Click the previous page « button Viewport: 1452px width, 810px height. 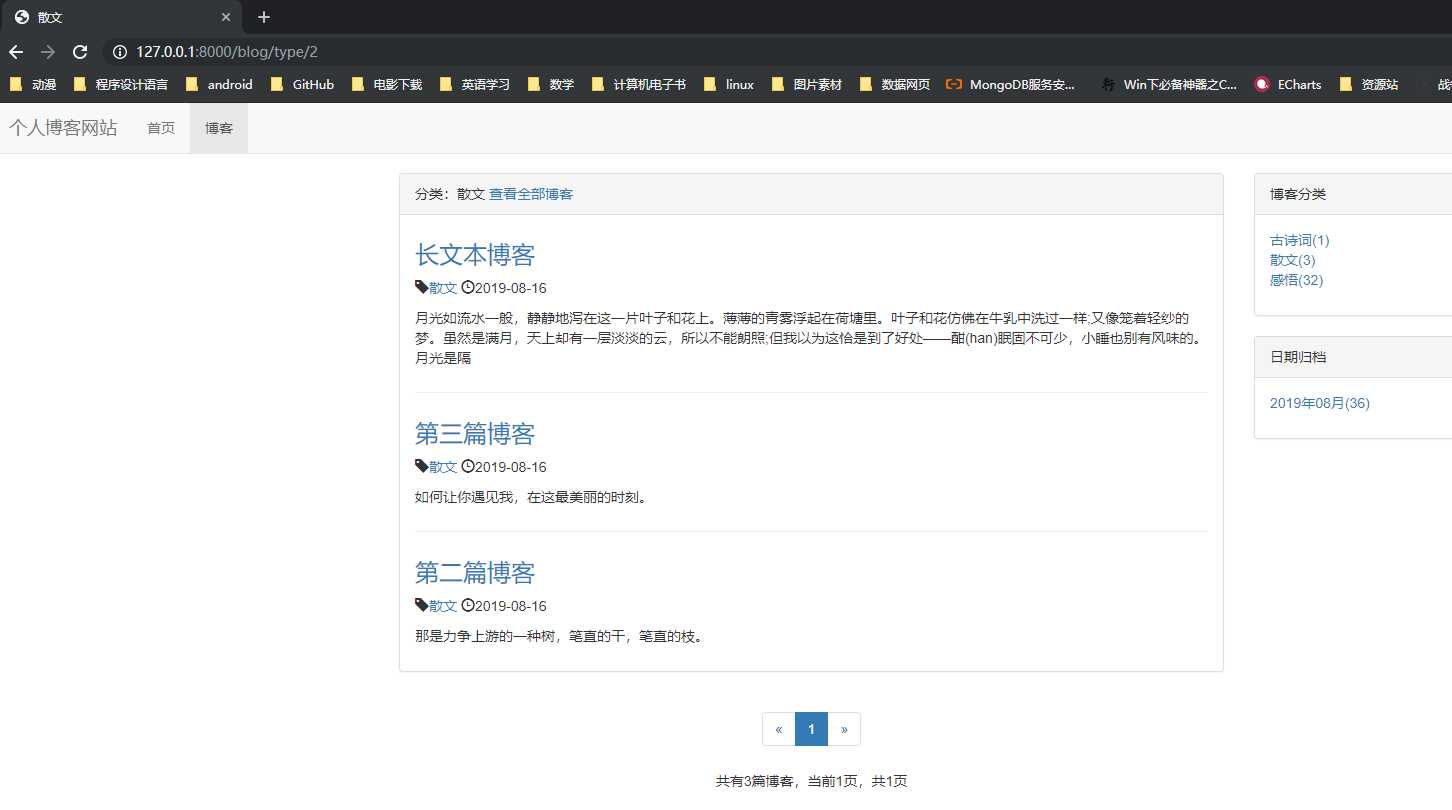pos(779,729)
